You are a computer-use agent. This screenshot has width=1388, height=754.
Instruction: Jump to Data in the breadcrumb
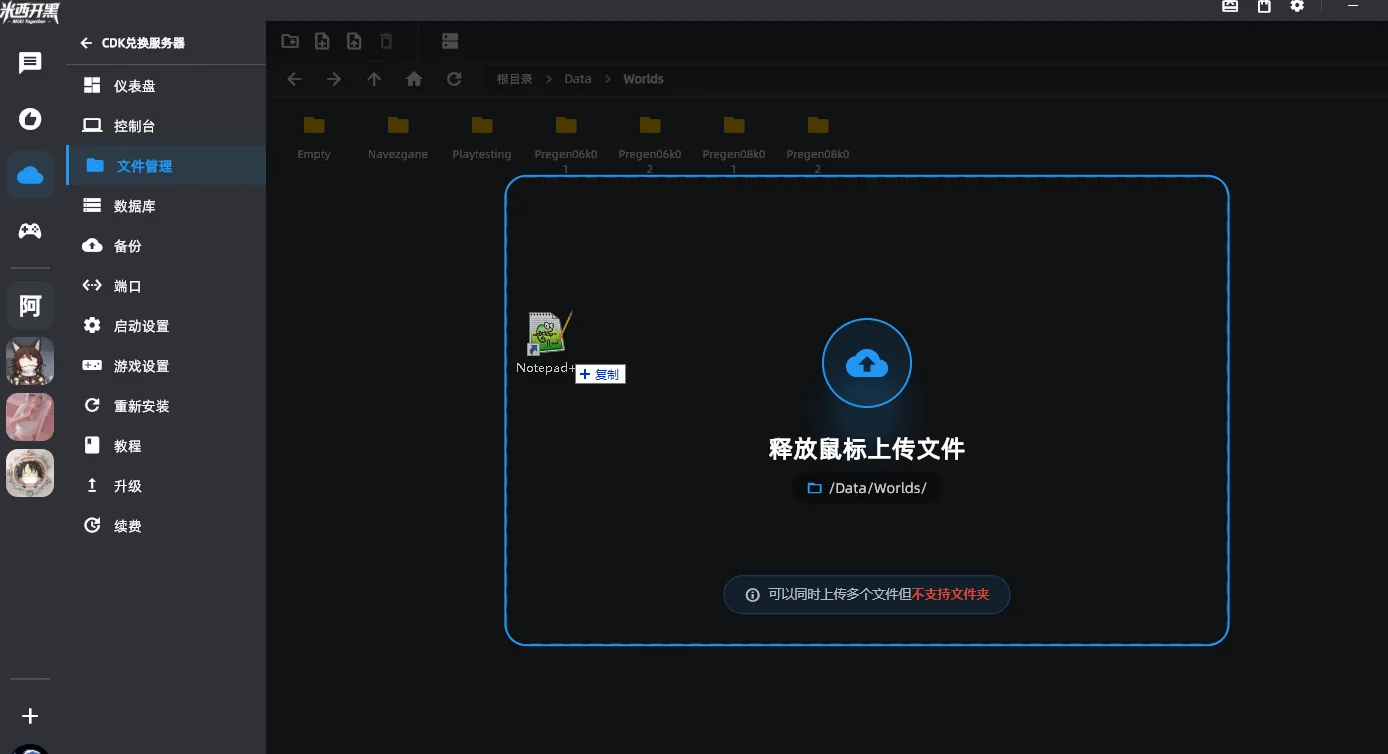coord(578,79)
